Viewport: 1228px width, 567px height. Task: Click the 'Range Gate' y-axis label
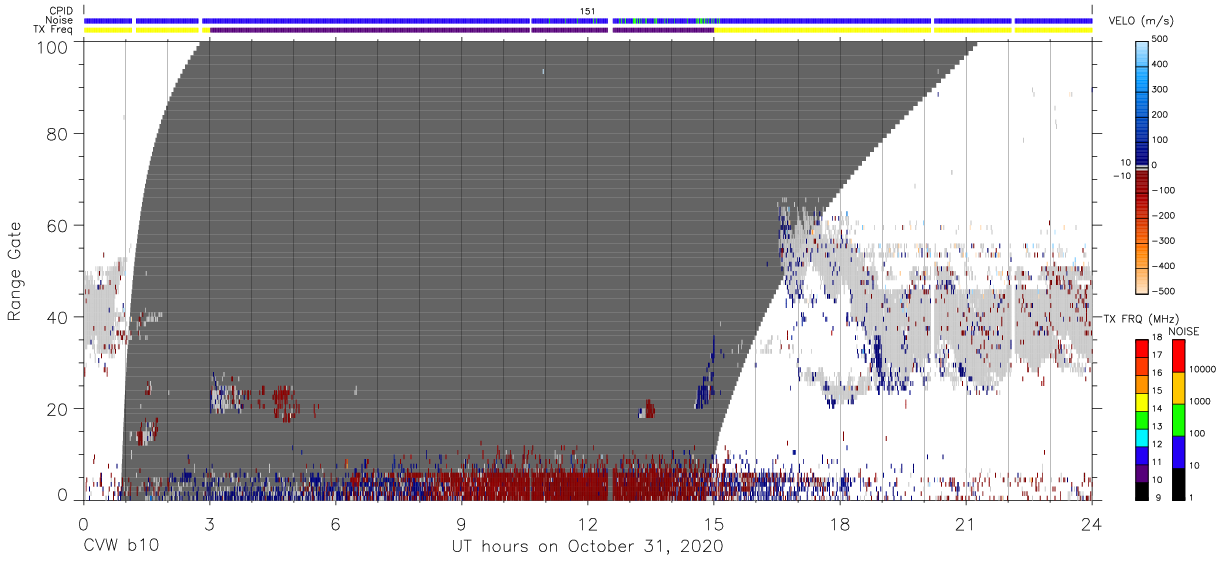(x=15, y=272)
